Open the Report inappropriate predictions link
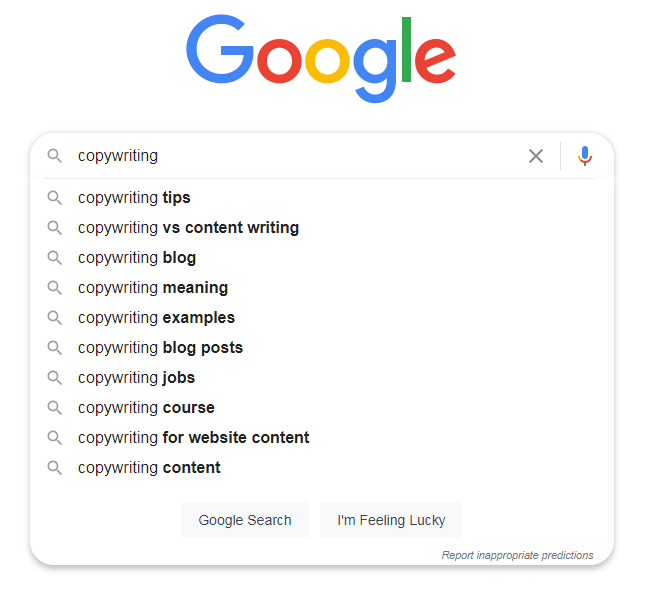651x593 pixels. 517,555
